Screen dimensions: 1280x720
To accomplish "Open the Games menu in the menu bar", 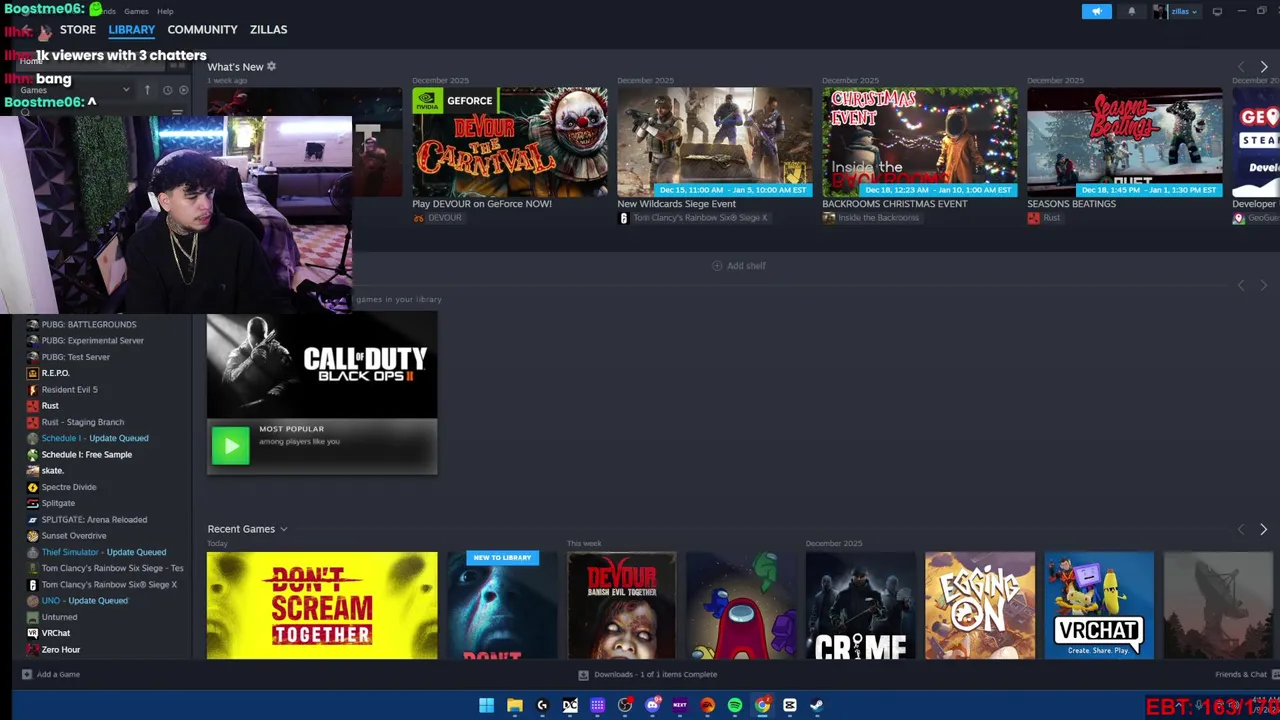I will 136,11.
